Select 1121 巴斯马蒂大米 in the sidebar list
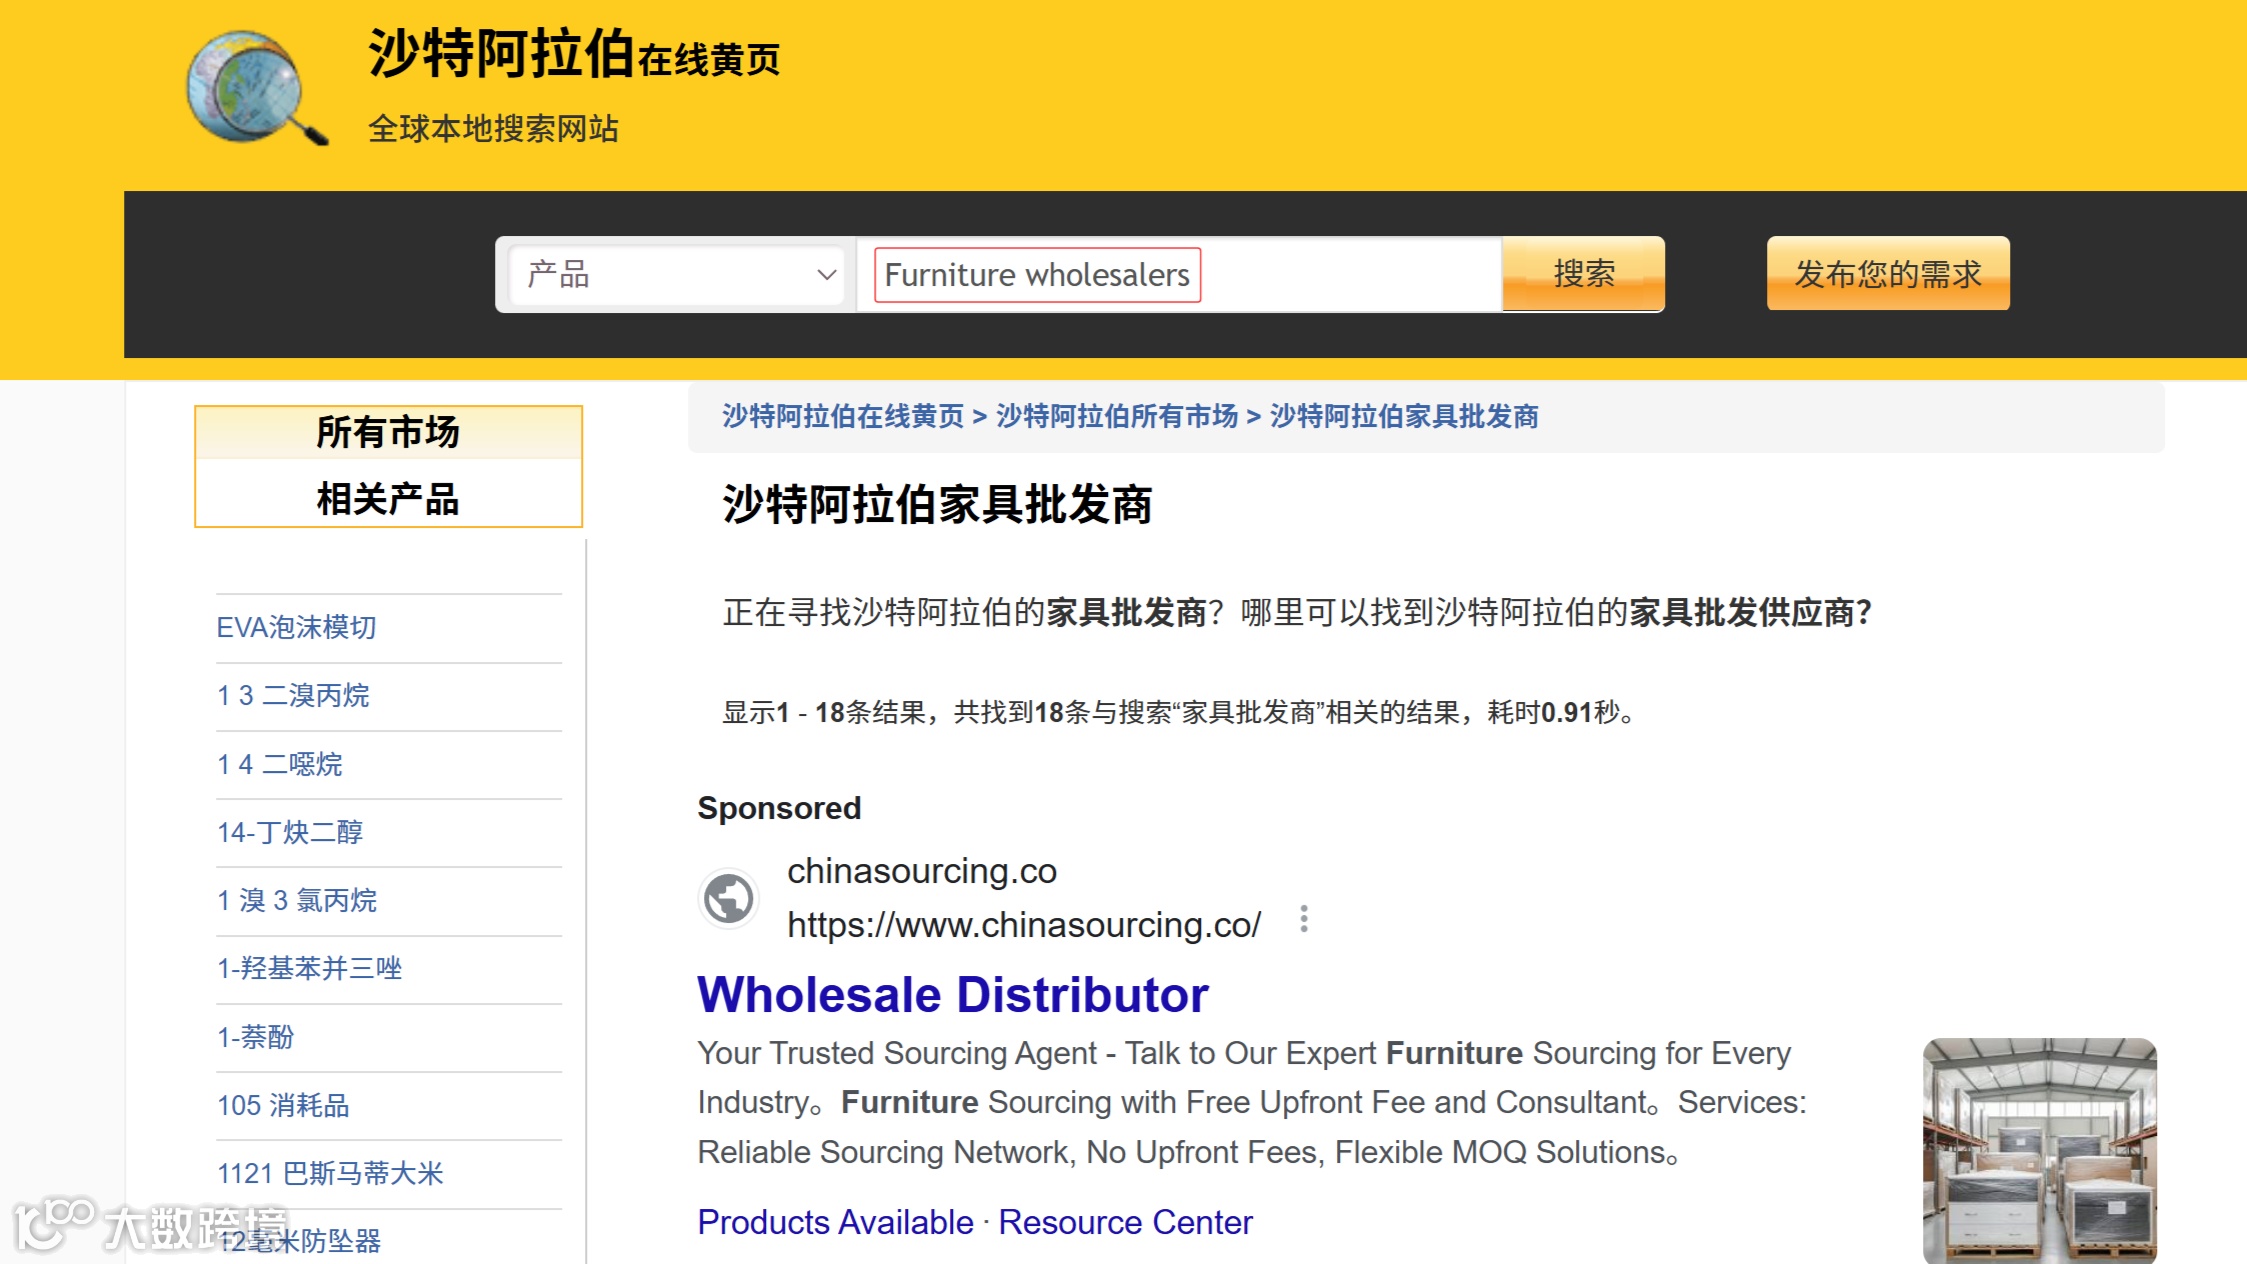2247x1264 pixels. pos(330,1173)
